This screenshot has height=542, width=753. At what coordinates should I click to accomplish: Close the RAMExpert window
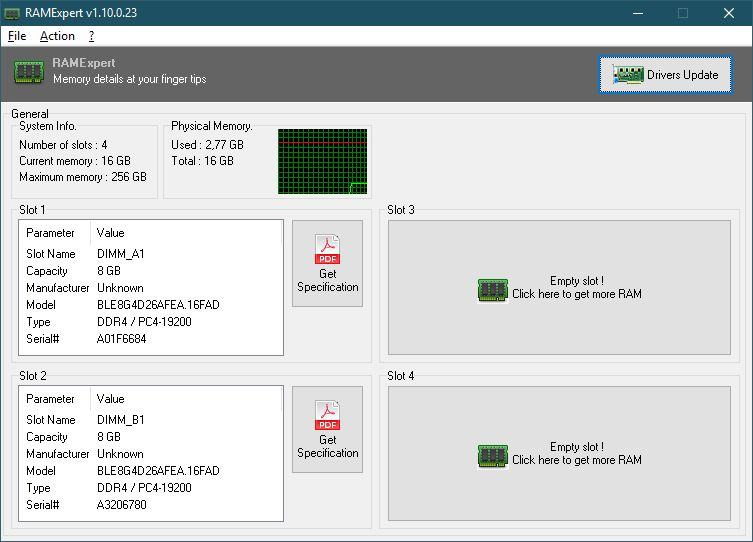tap(729, 13)
